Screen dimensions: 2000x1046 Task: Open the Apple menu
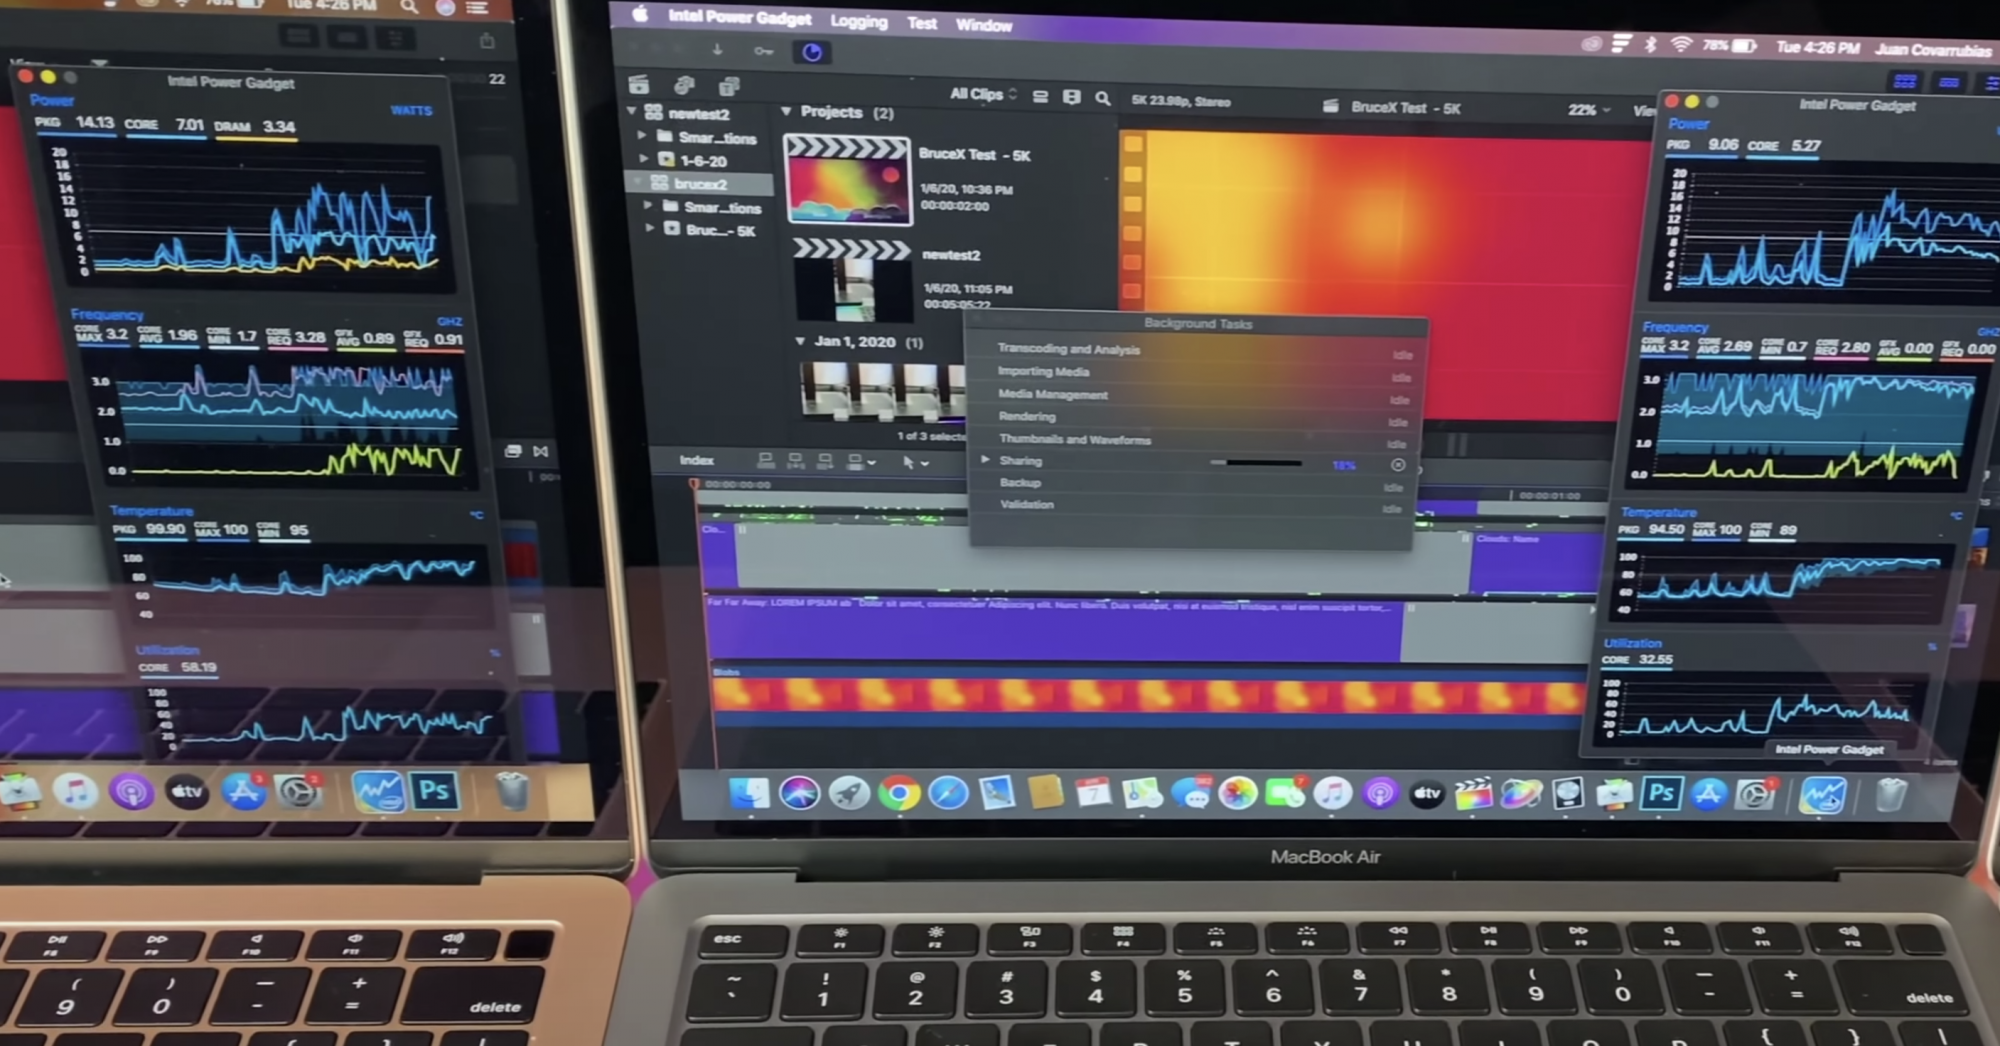pos(640,14)
